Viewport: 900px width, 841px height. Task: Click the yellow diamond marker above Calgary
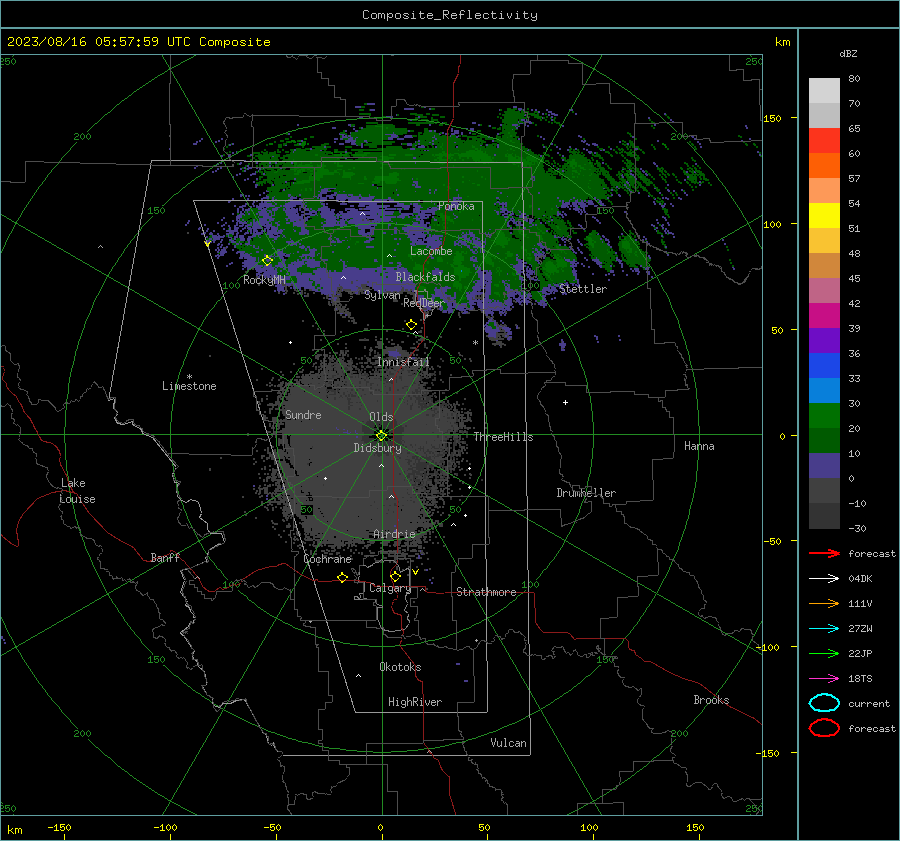pos(395,576)
